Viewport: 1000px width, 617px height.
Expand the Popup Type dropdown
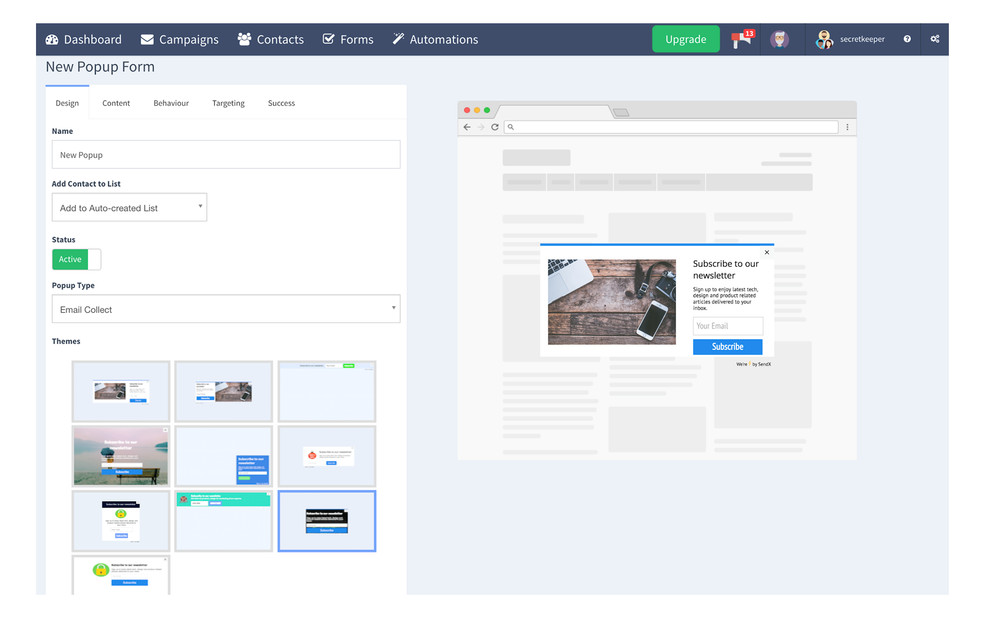(x=226, y=309)
